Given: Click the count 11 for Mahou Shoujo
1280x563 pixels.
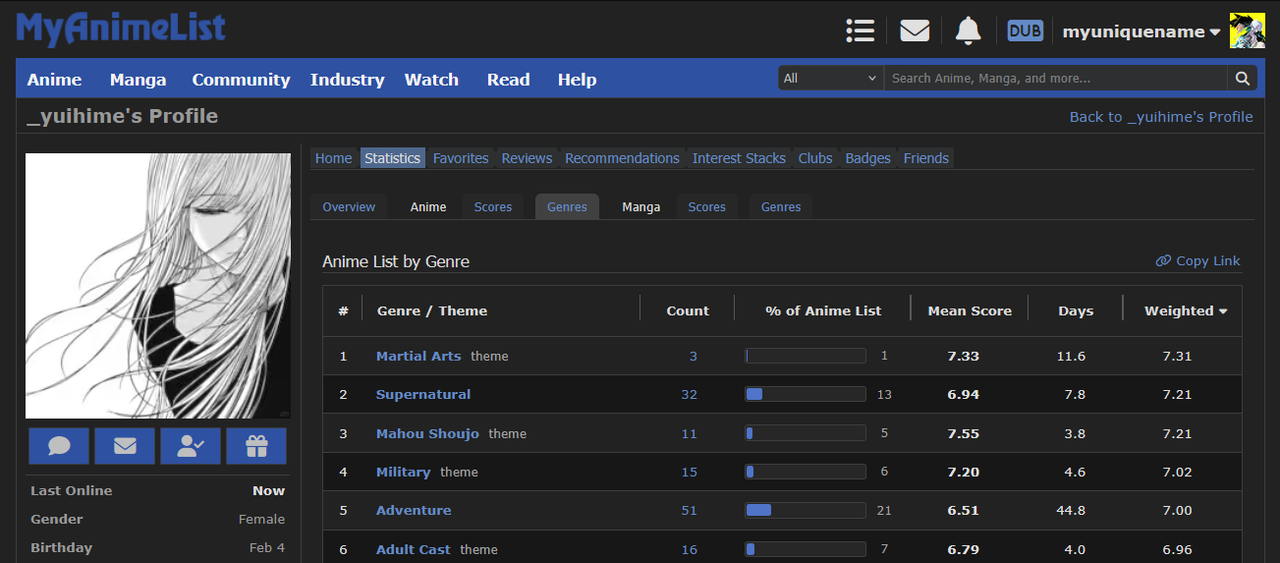Looking at the screenshot, I should click(689, 433).
